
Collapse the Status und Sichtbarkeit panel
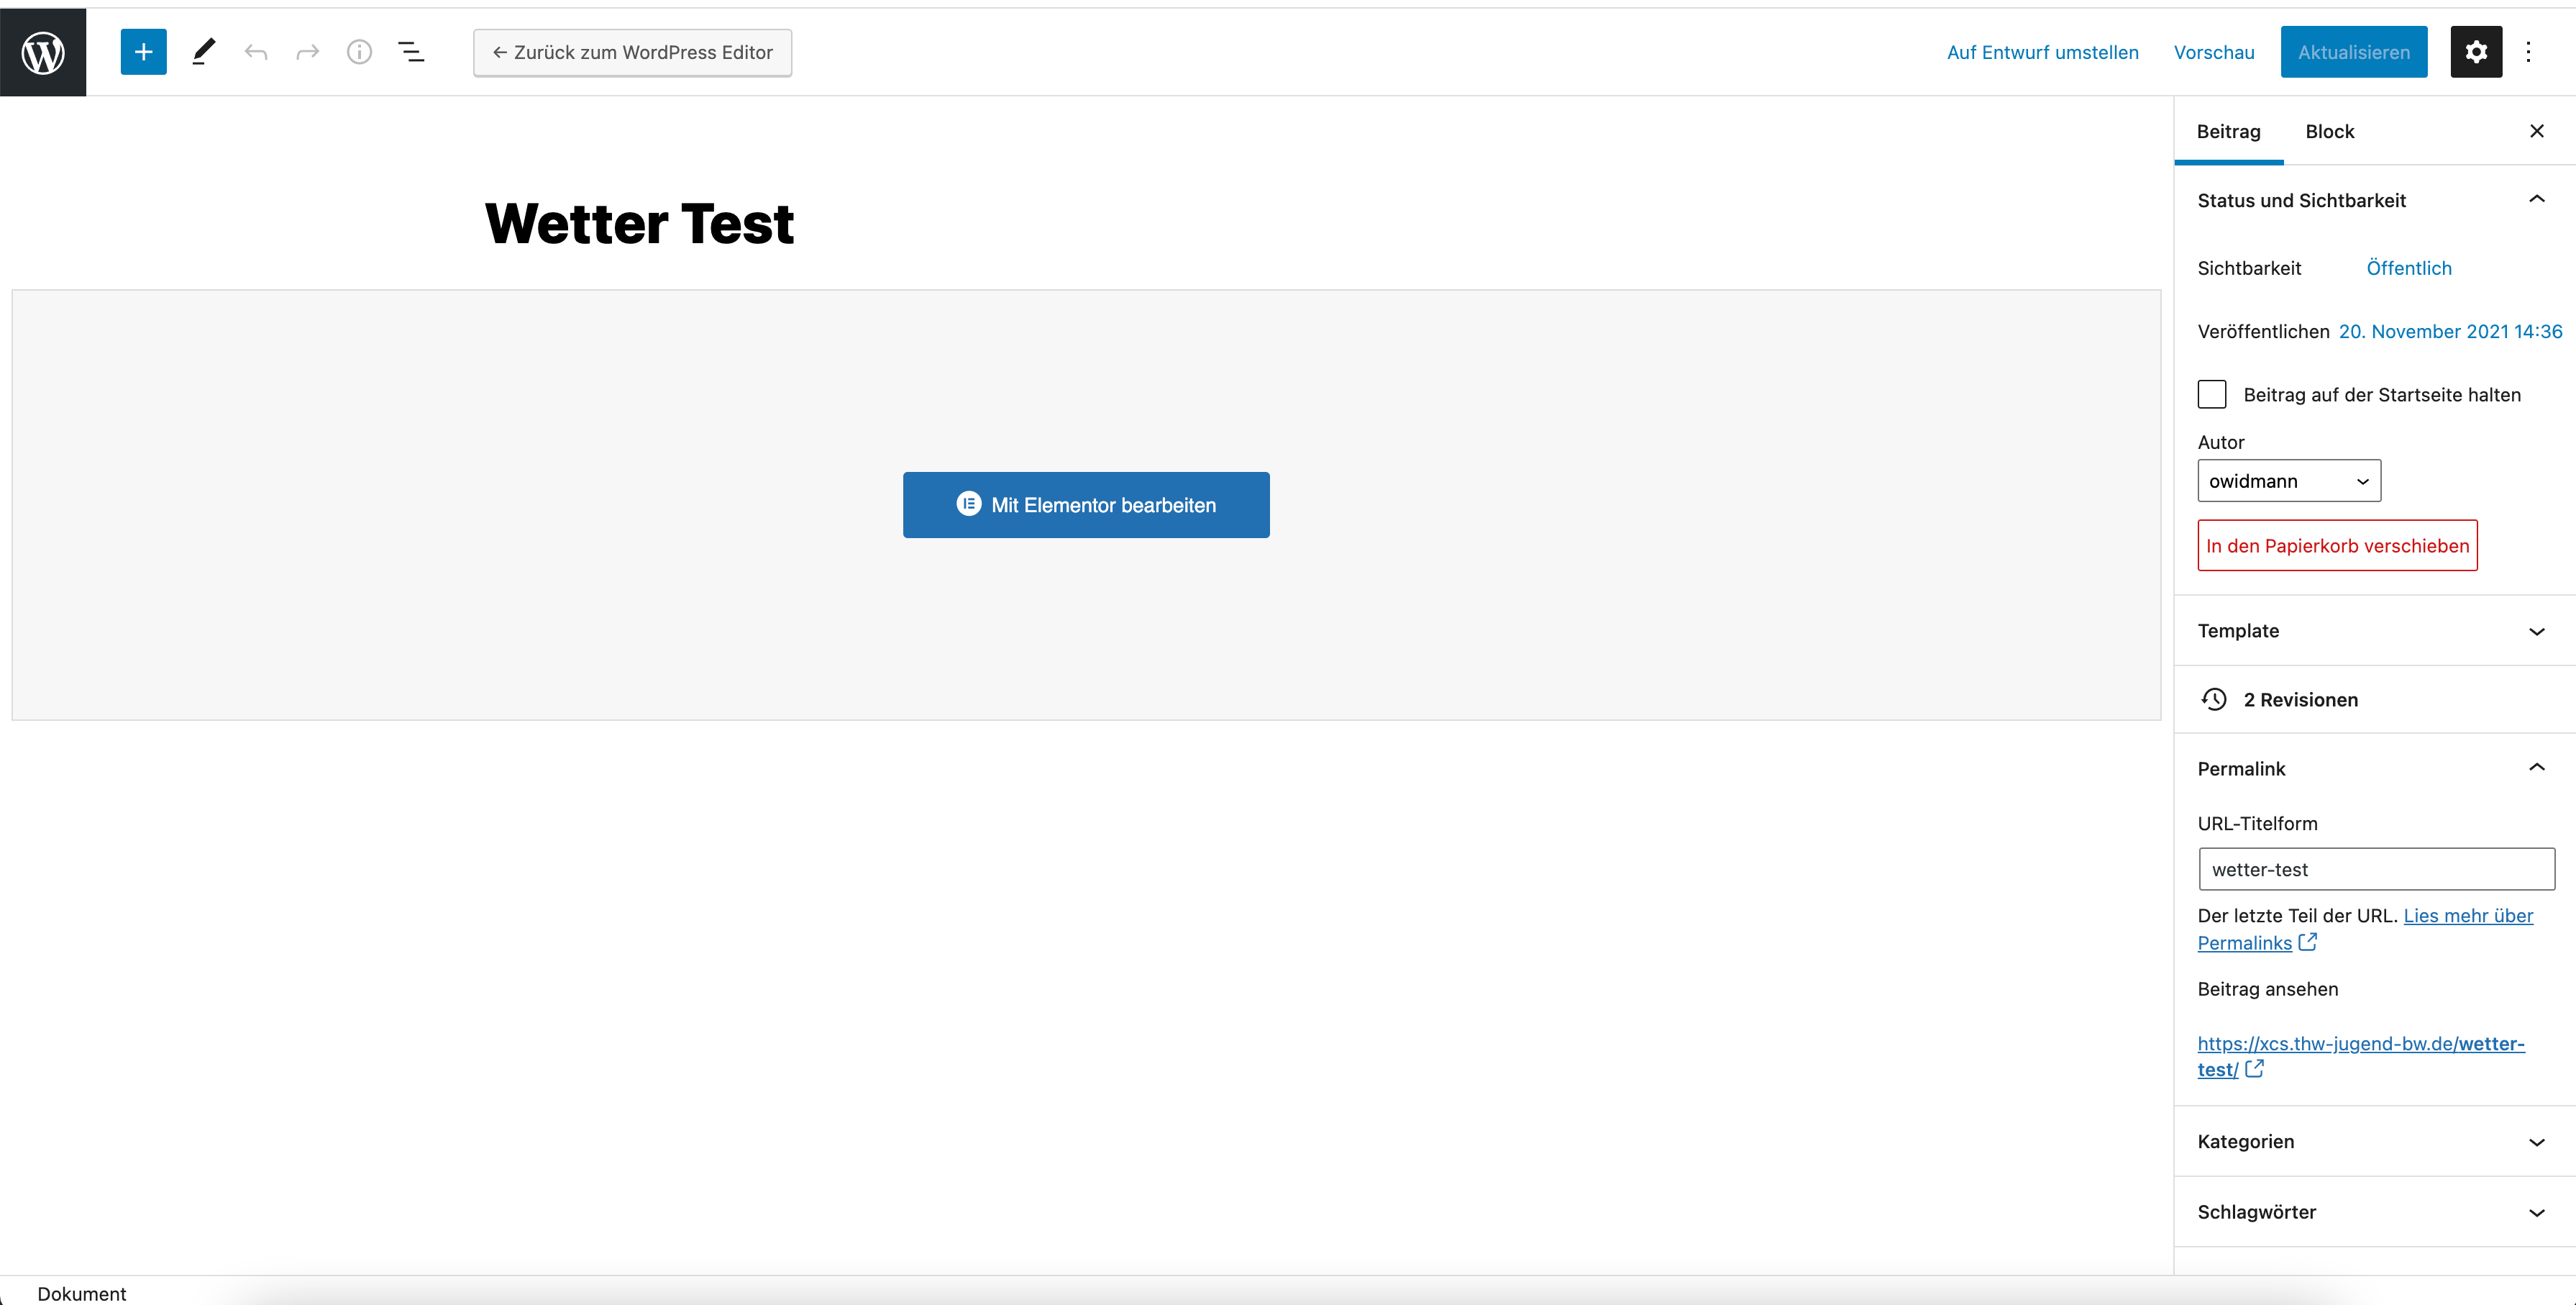[x=2374, y=200]
